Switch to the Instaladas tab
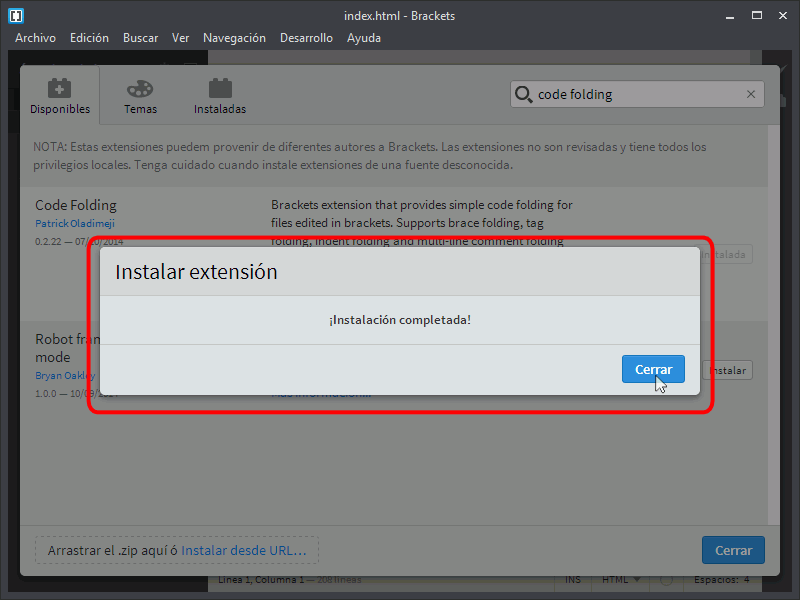Screen dimensions: 800x600 click(x=220, y=96)
